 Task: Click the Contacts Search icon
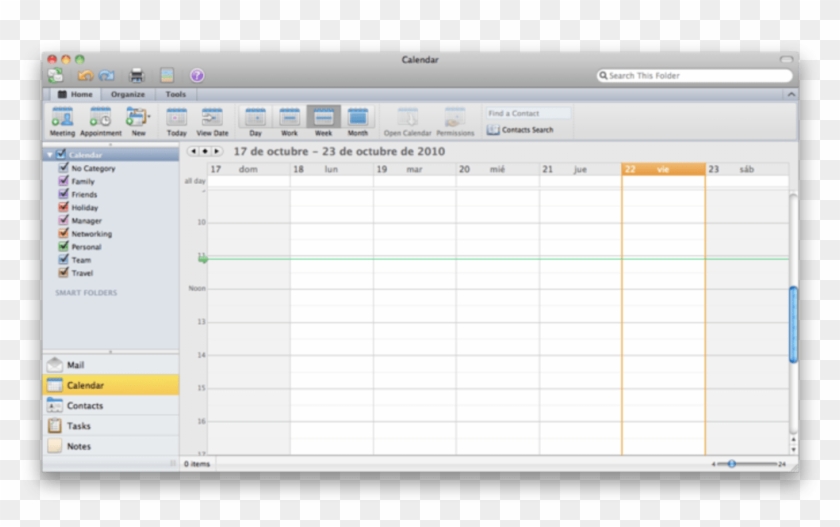point(493,130)
